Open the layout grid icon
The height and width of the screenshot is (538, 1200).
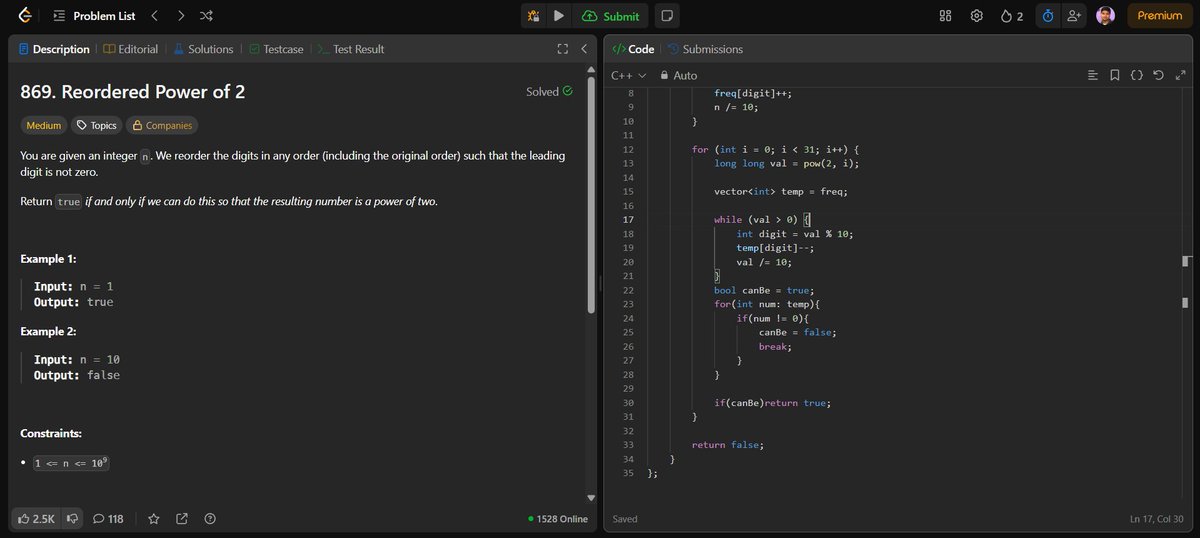coord(945,16)
